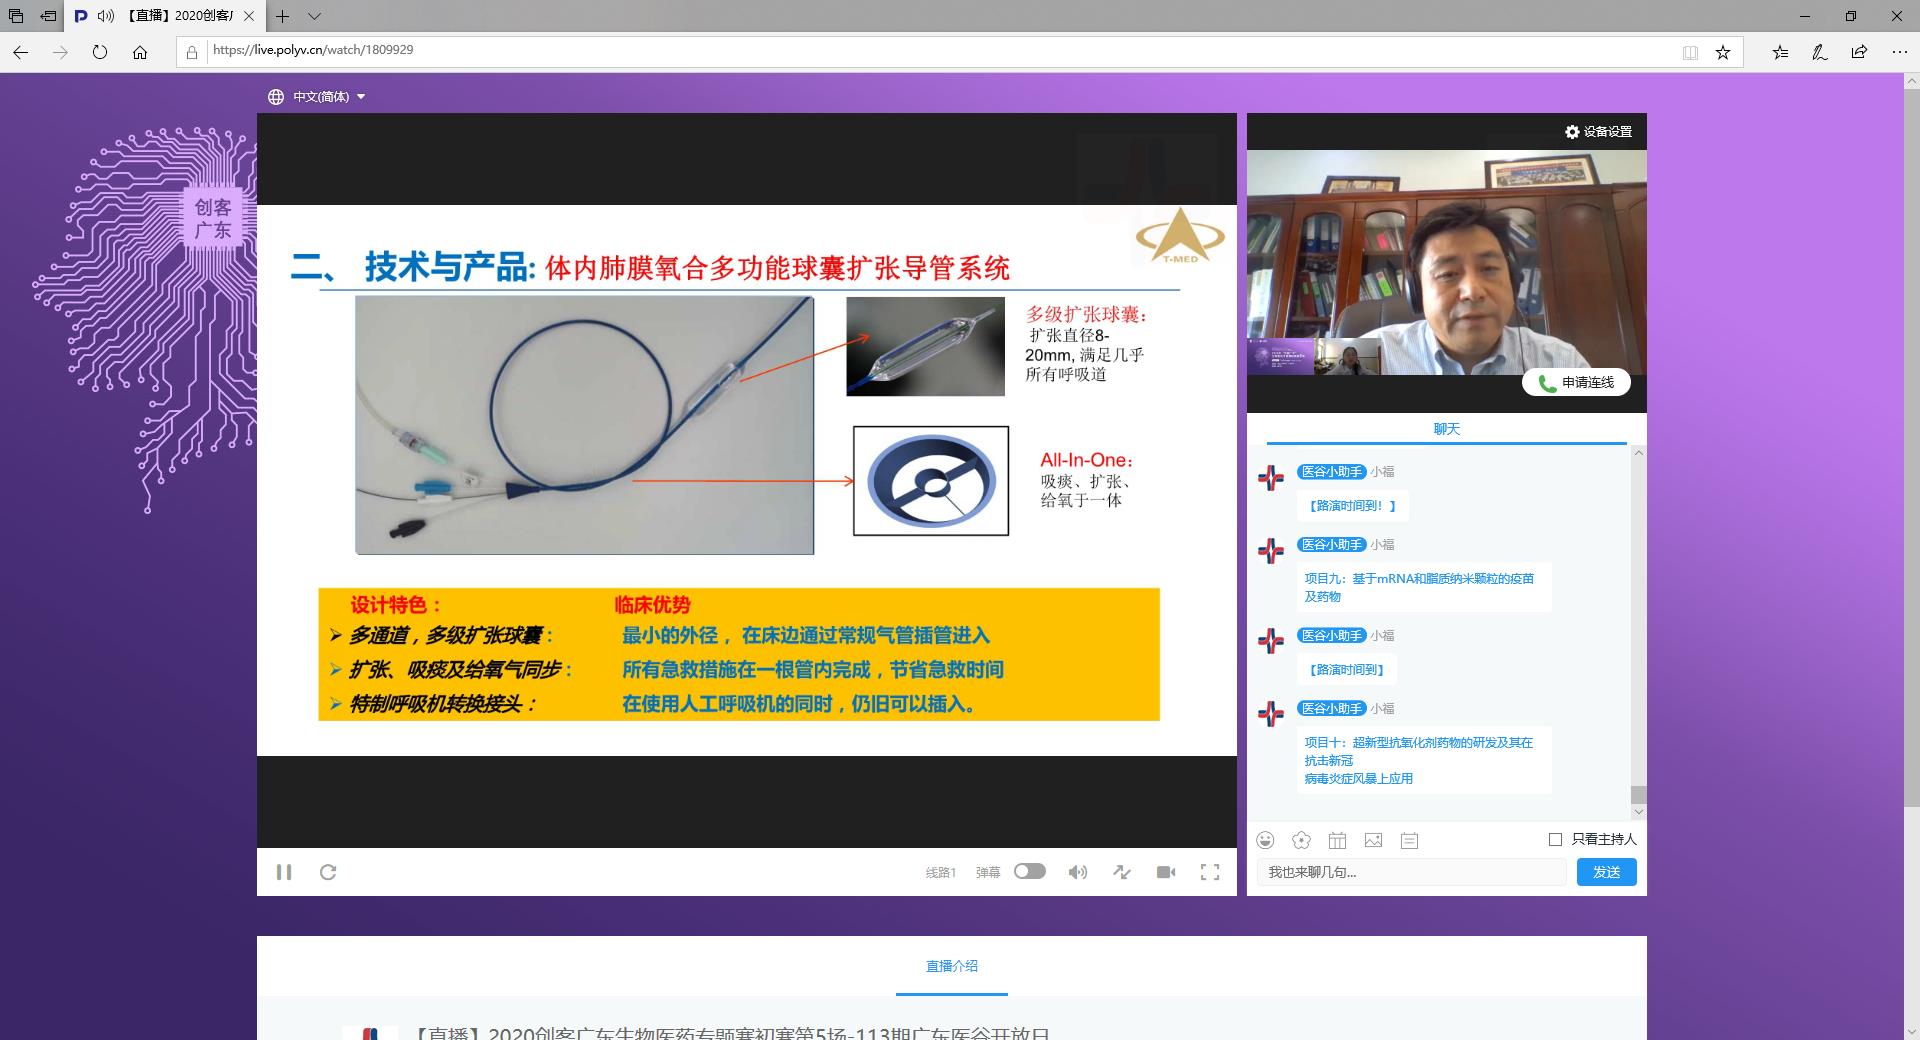Screen dimensions: 1920x1040
Task: Mute the player volume speaker icon
Action: coord(1077,872)
